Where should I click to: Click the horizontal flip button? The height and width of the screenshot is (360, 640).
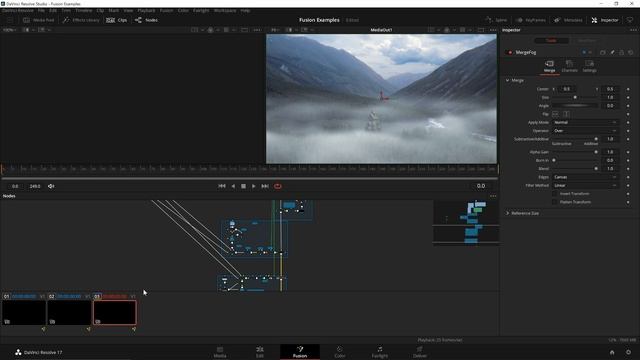pos(556,114)
